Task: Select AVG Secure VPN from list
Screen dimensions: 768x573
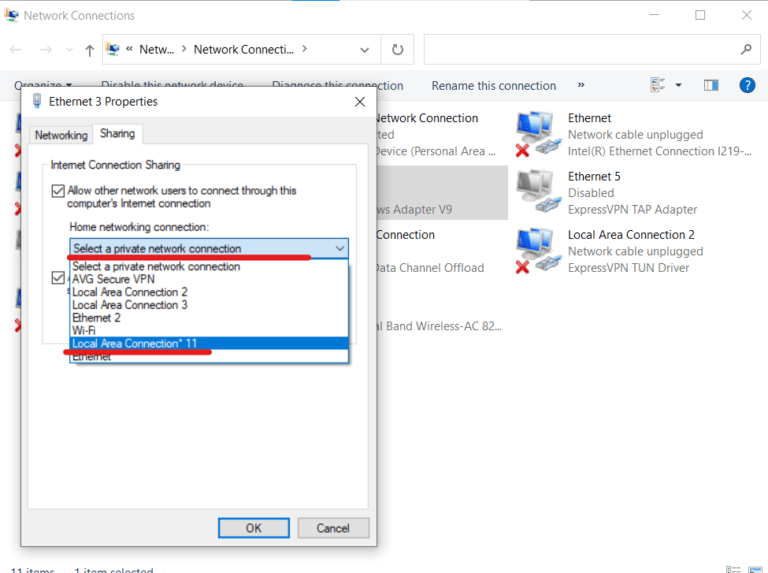Action: (113, 280)
